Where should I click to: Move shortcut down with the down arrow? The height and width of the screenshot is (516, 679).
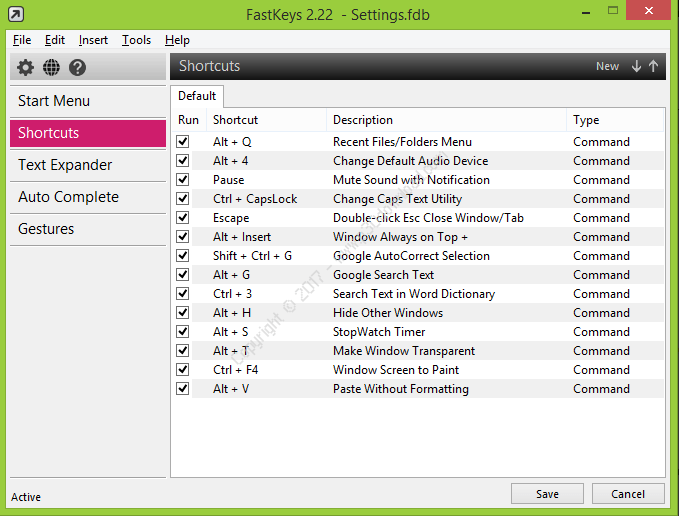click(x=636, y=66)
